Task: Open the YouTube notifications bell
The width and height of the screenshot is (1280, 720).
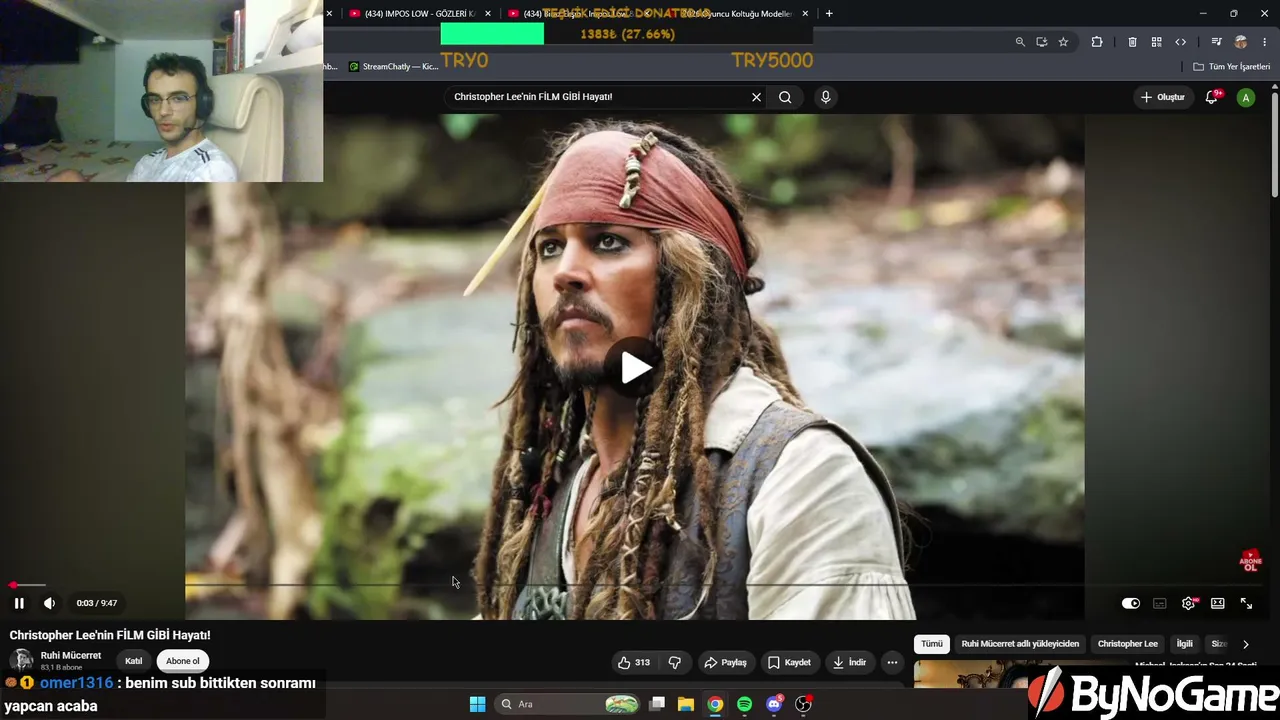Action: point(1212,97)
